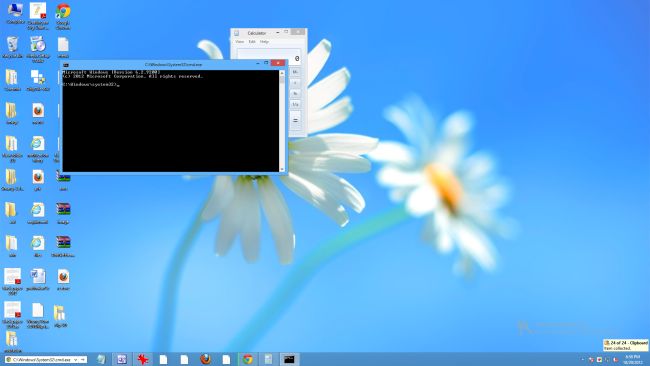Click inside the Command Prompt console area
Screen dimensions: 650x366
(171, 121)
